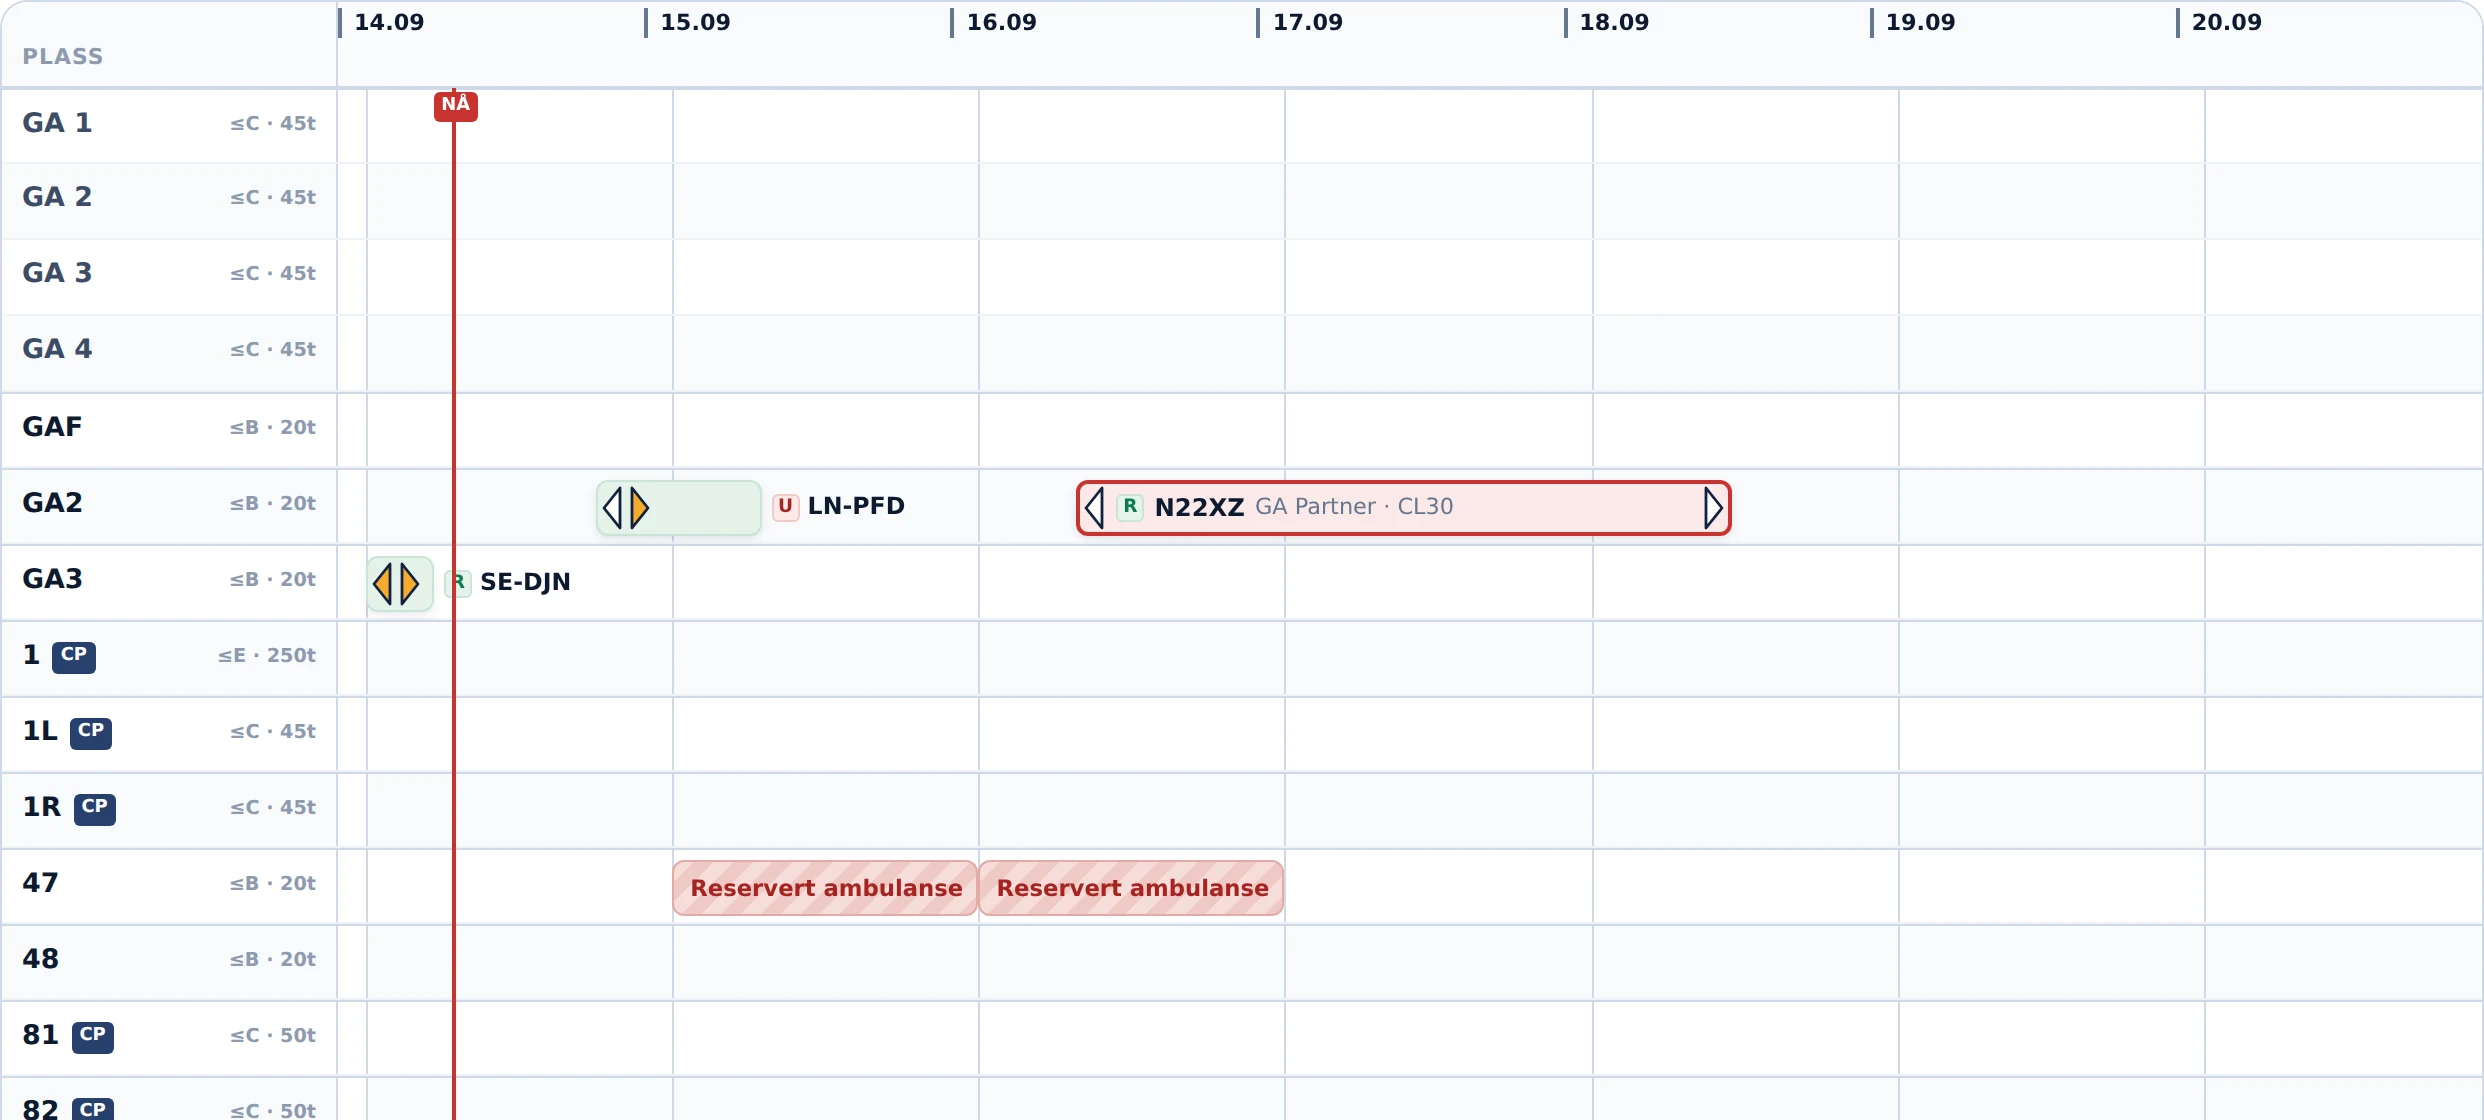Screen dimensions: 2484x1120
Task: Click left outline arrow on LN-PFD block
Action: pos(613,508)
